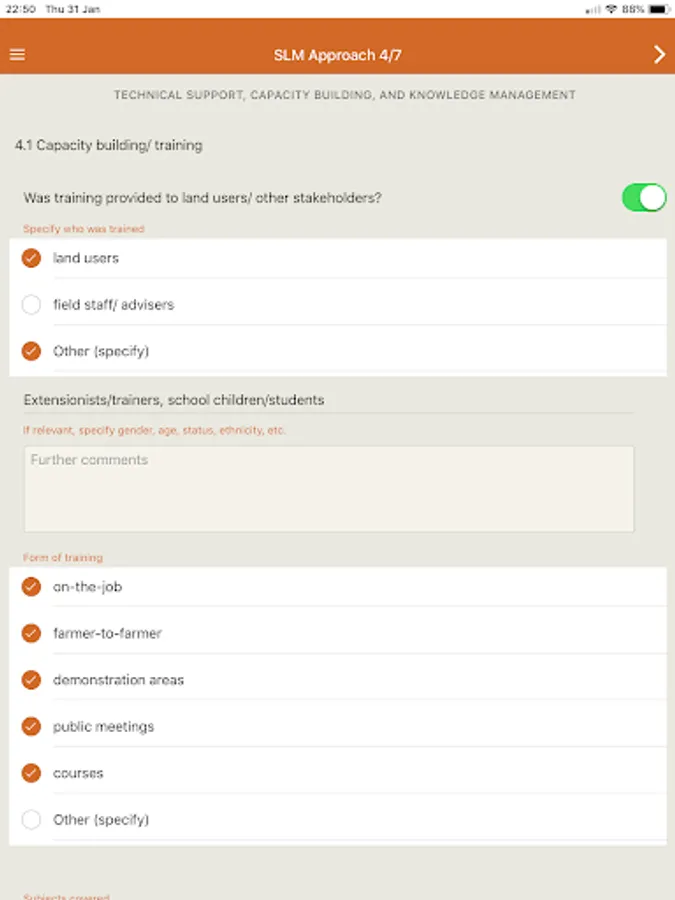Tap the clock time in status bar
The image size is (675, 900).
click(20, 9)
